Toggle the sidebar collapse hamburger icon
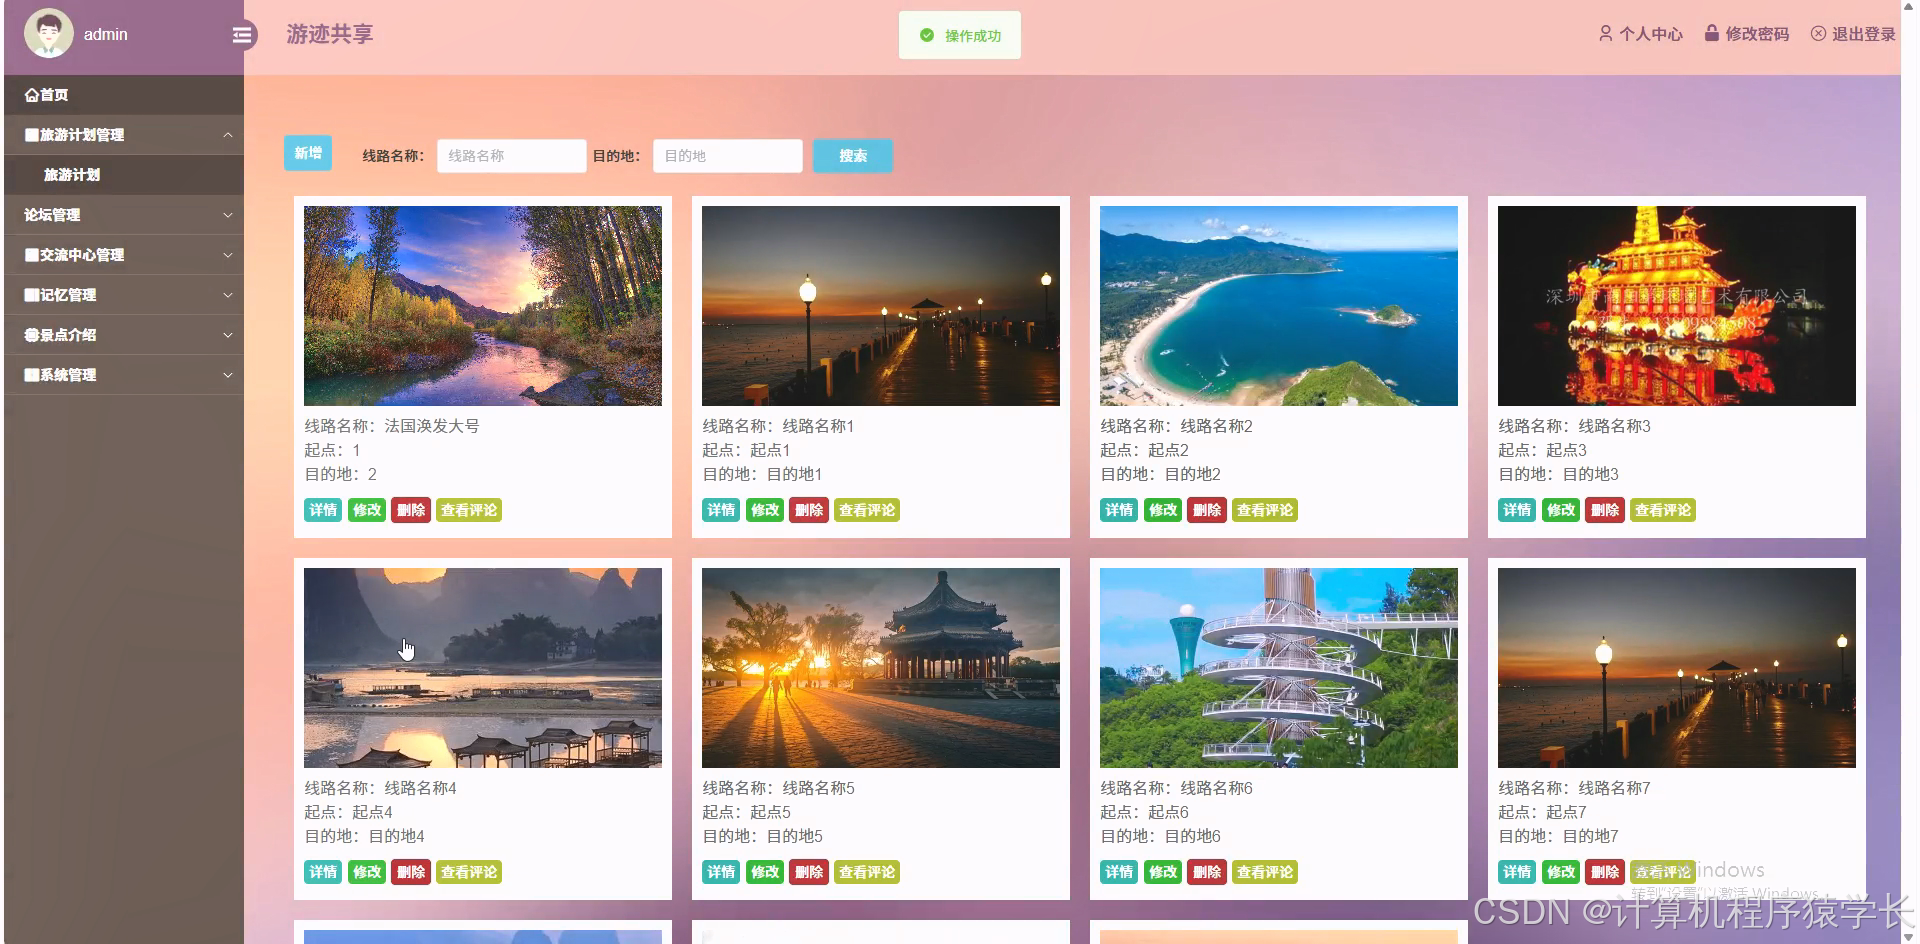 [243, 35]
